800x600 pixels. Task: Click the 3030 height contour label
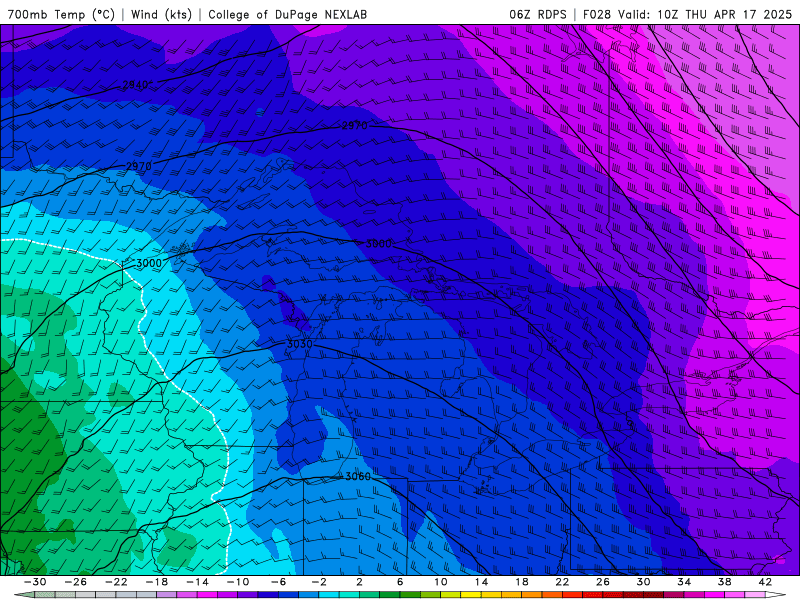[299, 344]
